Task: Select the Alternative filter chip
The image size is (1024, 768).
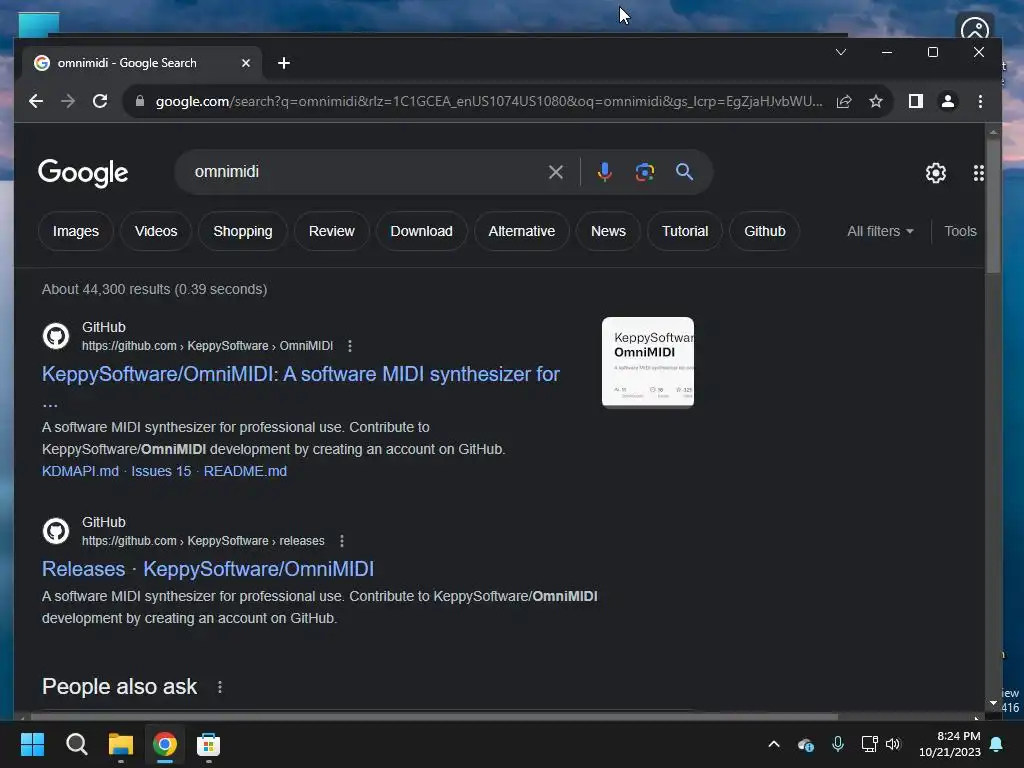Action: pyautogui.click(x=522, y=231)
